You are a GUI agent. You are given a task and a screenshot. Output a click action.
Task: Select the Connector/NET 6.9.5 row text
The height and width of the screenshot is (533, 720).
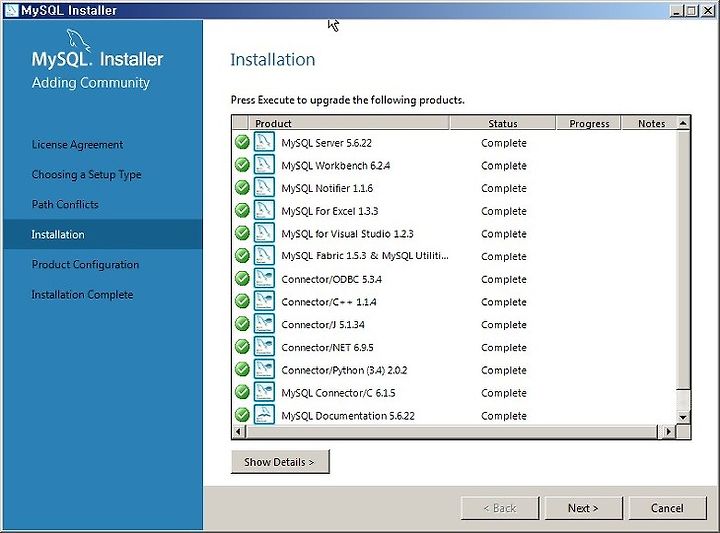pos(327,348)
